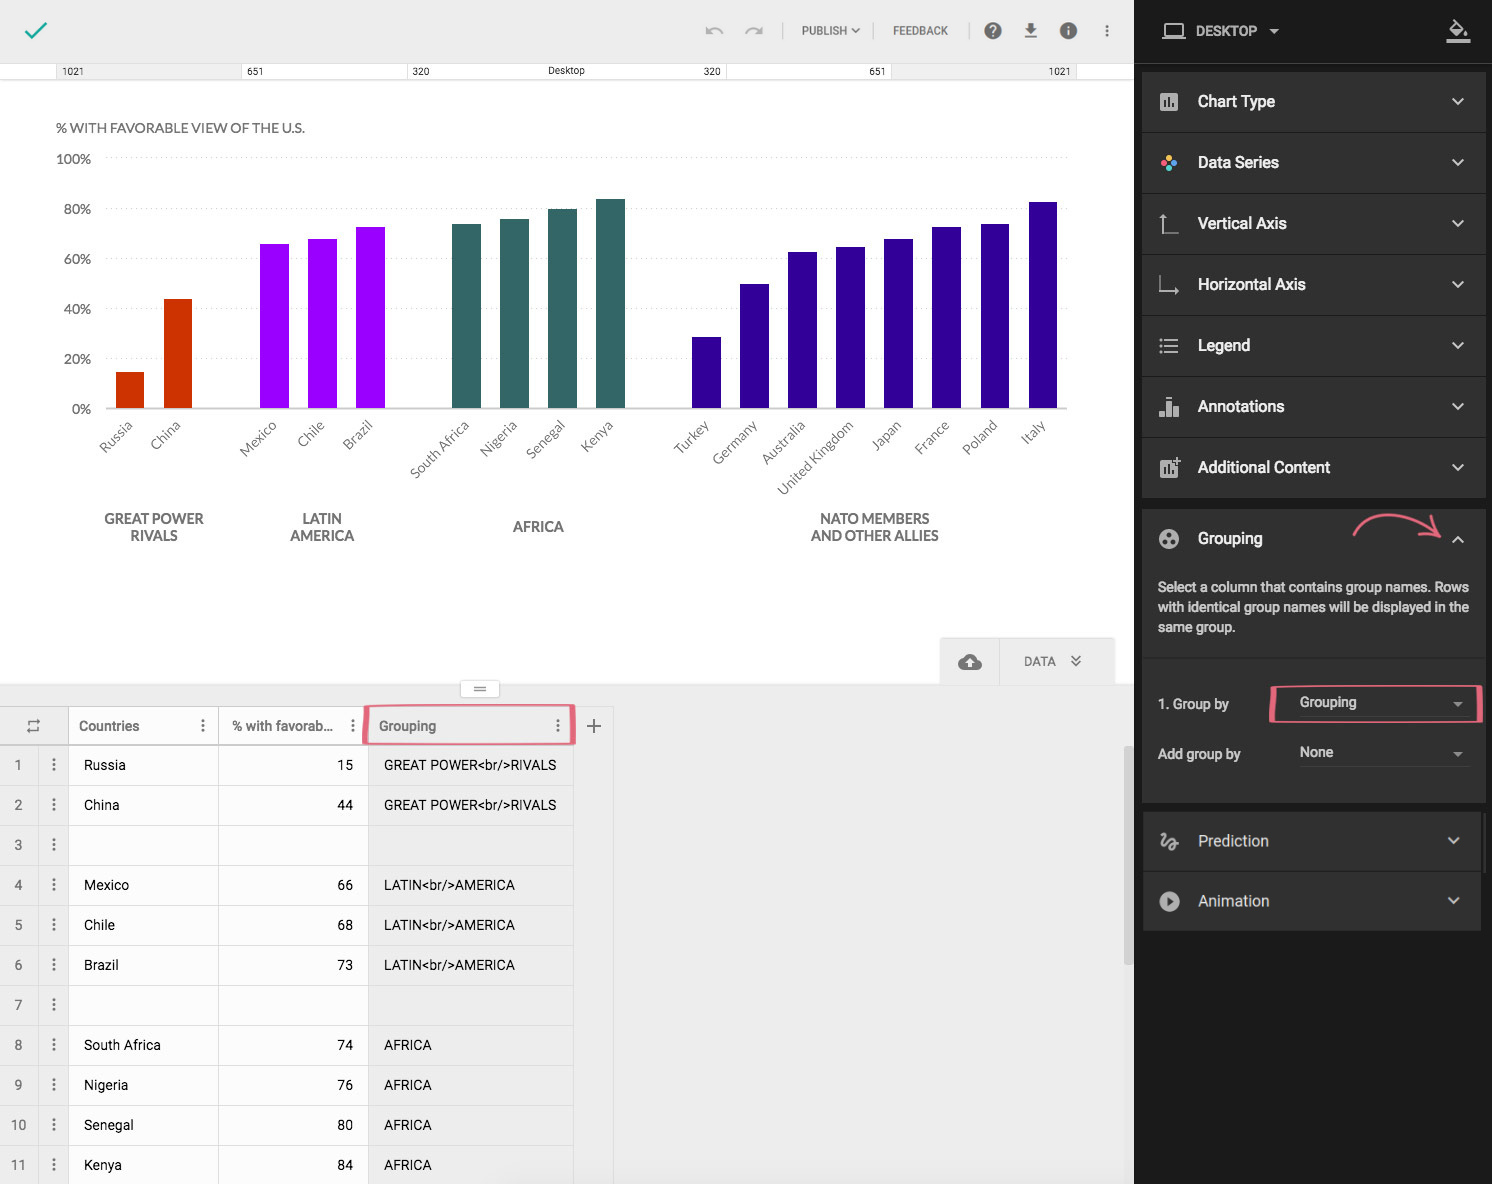Open the Publish dropdown menu

(830, 31)
